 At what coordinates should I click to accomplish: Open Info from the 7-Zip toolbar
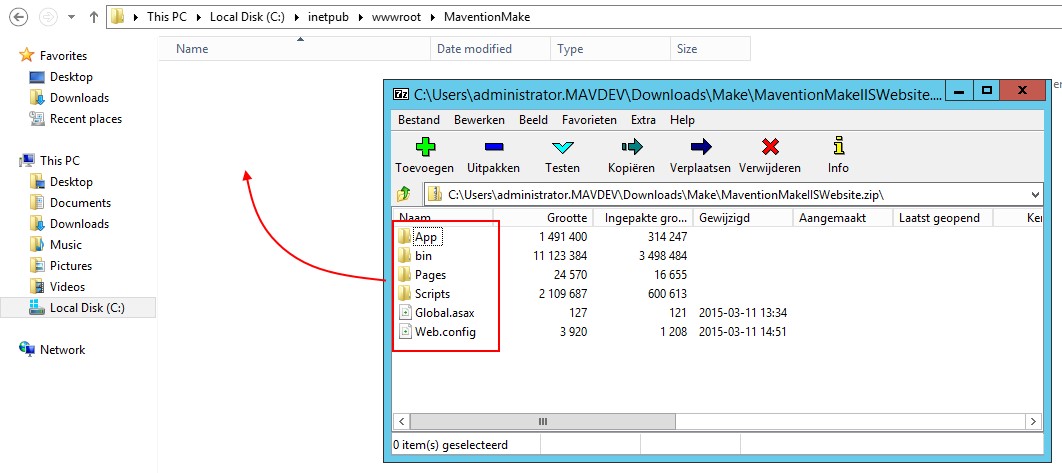[x=838, y=148]
